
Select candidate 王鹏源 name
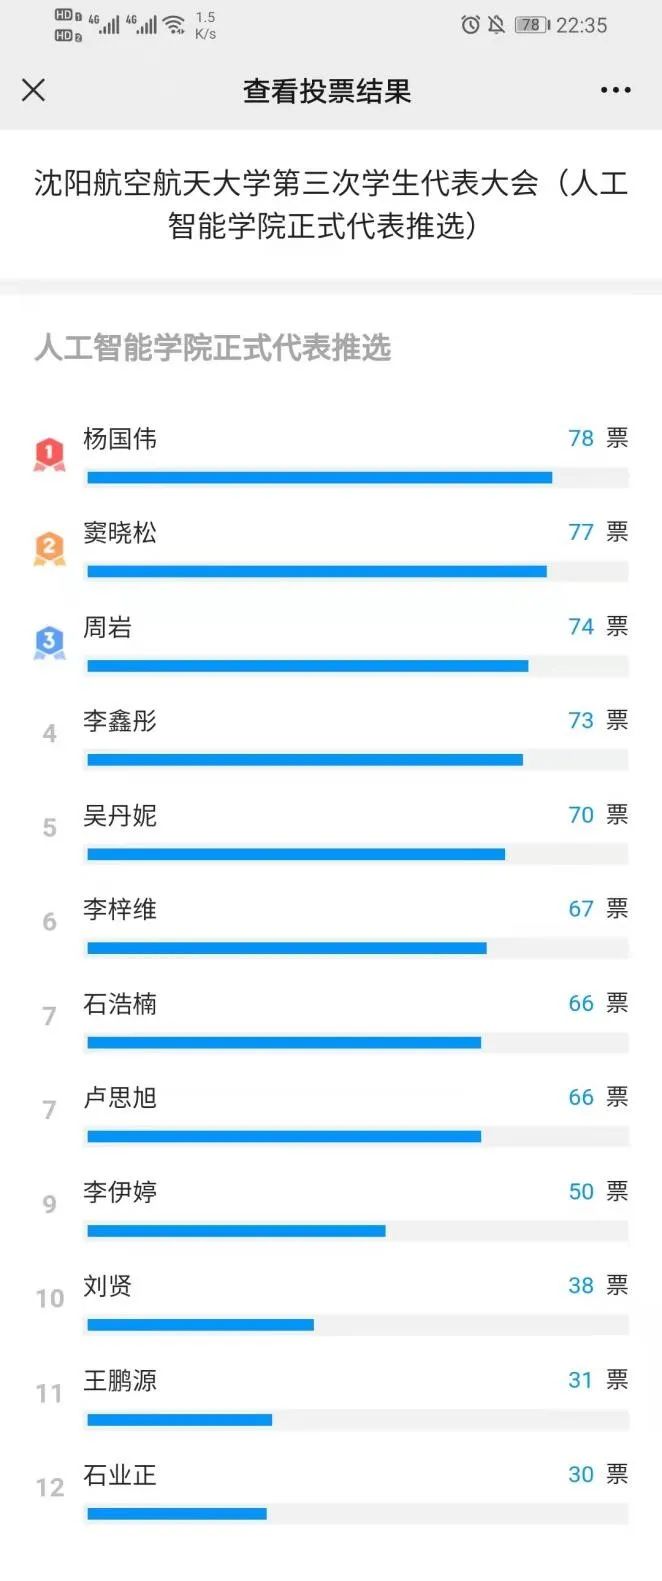click(120, 1381)
